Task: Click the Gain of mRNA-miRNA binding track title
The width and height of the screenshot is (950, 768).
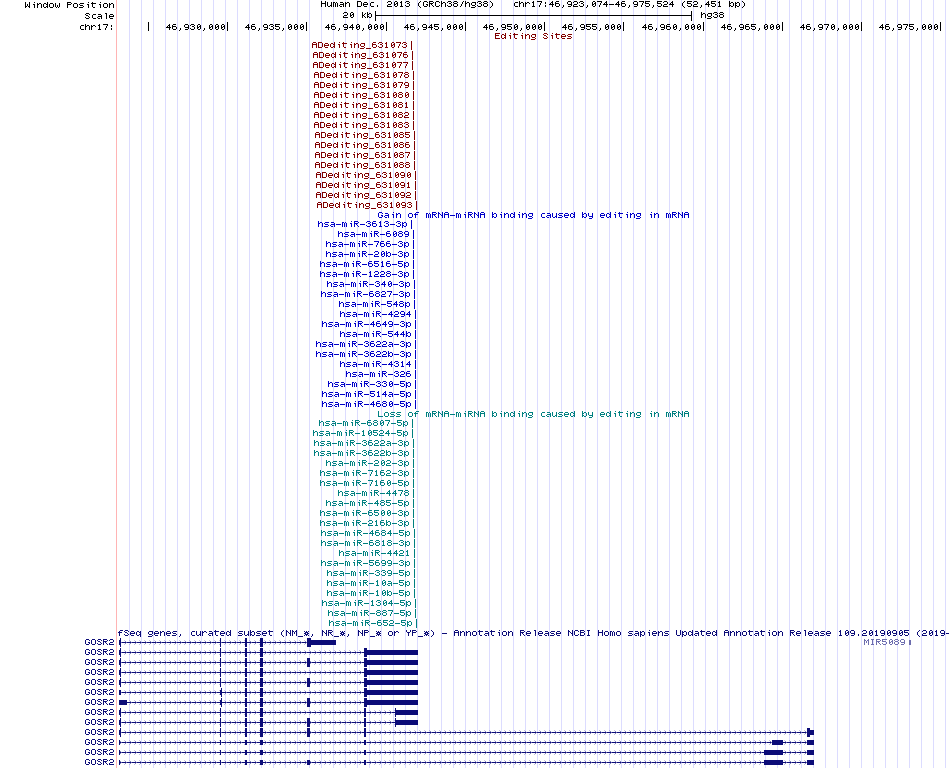Action: [533, 215]
